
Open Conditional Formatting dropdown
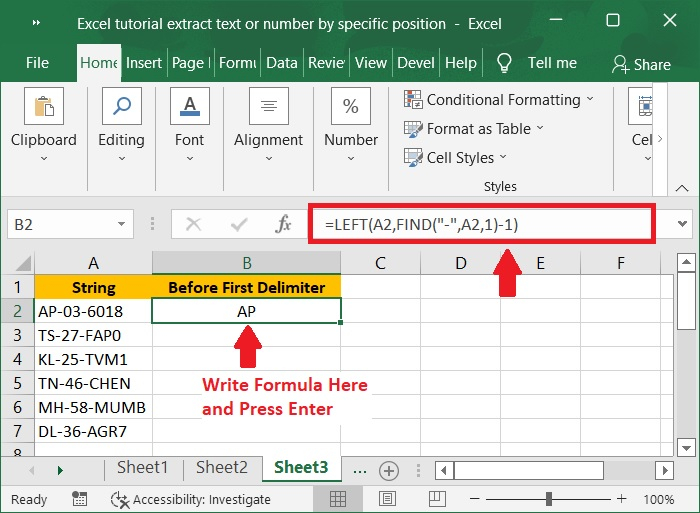[x=499, y=100]
